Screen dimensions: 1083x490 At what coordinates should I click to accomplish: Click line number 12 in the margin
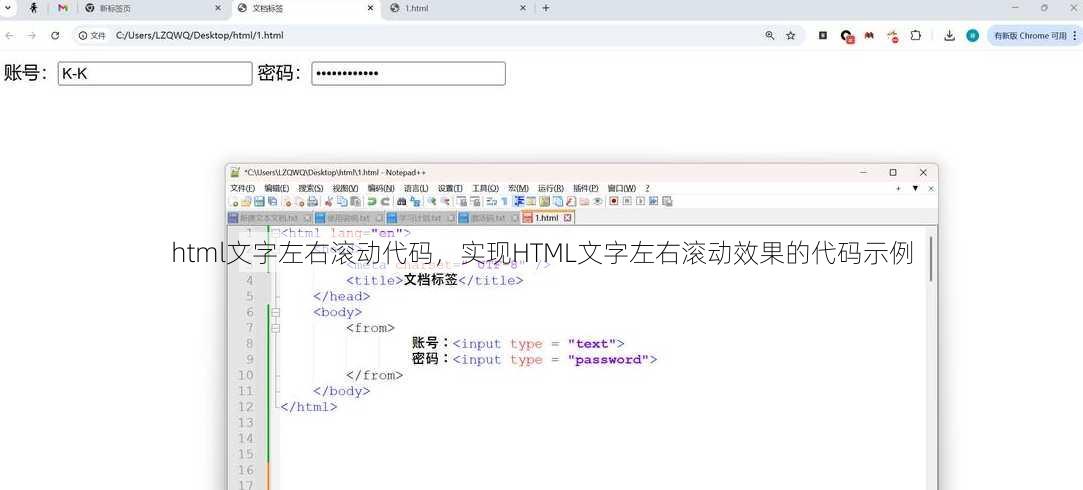point(246,407)
